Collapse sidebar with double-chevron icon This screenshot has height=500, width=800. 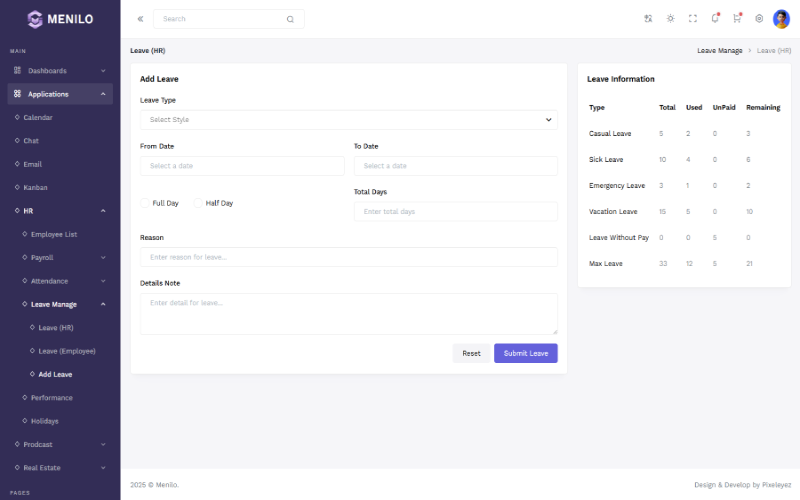[x=140, y=19]
